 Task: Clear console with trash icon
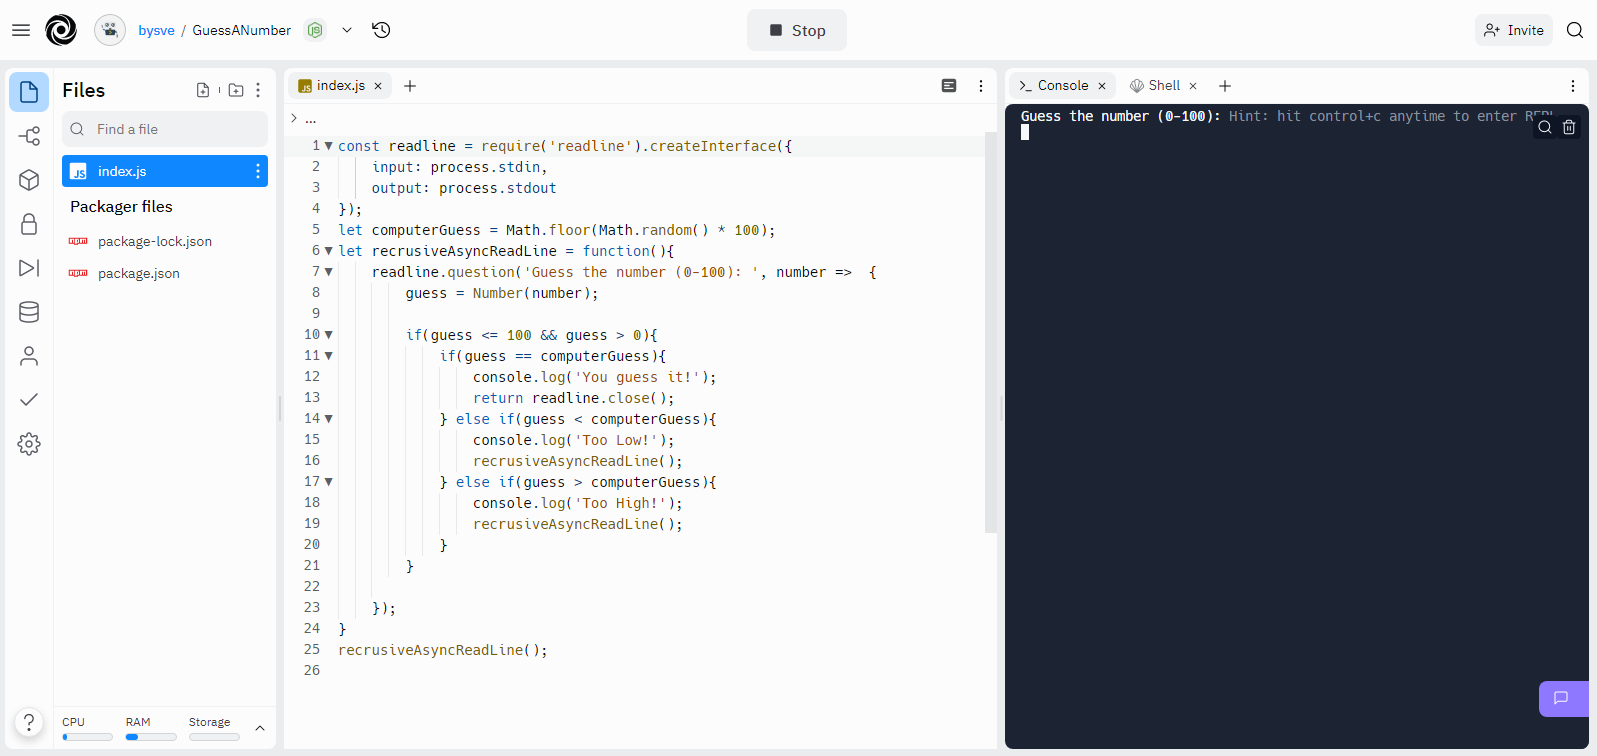[x=1569, y=127]
